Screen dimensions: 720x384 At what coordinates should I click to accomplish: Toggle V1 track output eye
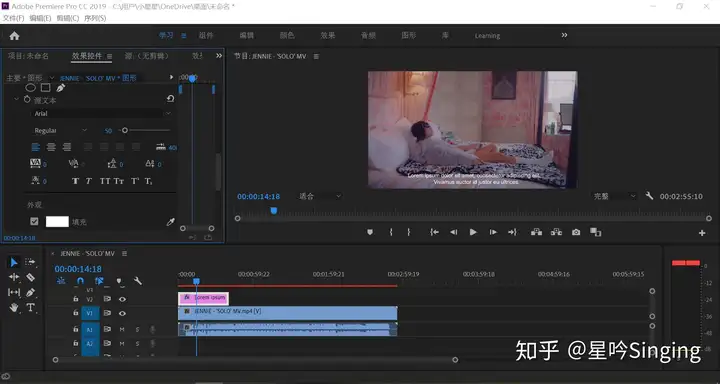tap(122, 313)
